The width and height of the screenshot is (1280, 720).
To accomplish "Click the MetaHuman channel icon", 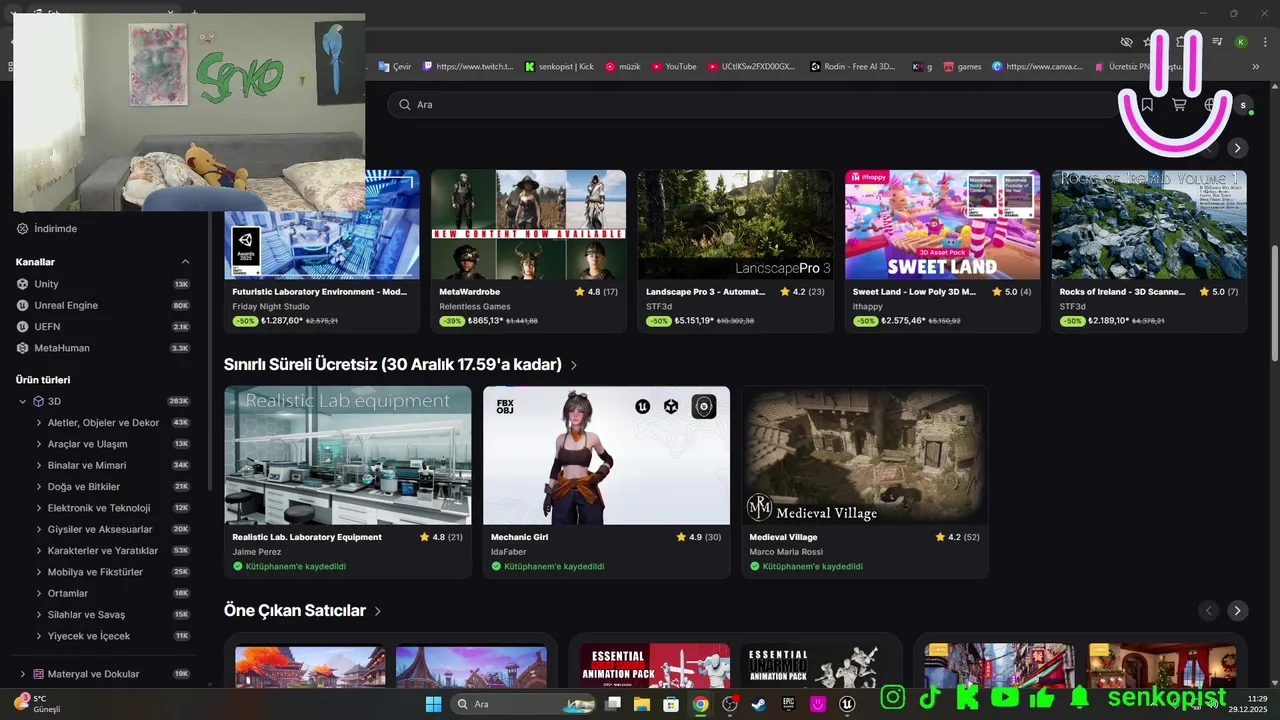I will pos(24,348).
